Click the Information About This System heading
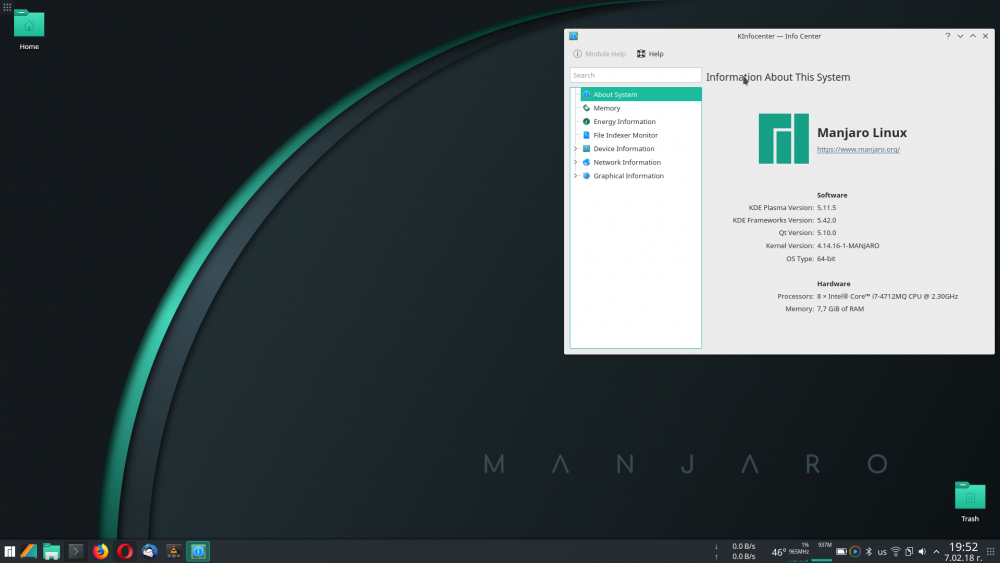Viewport: 1000px width, 563px height. tap(777, 77)
